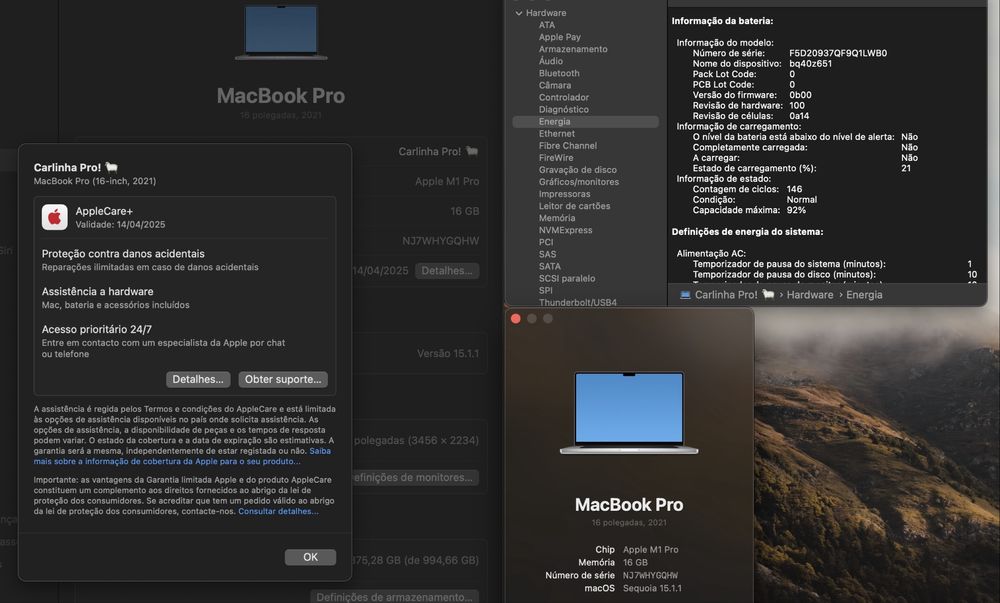Select Câmara in hardware list

555,85
